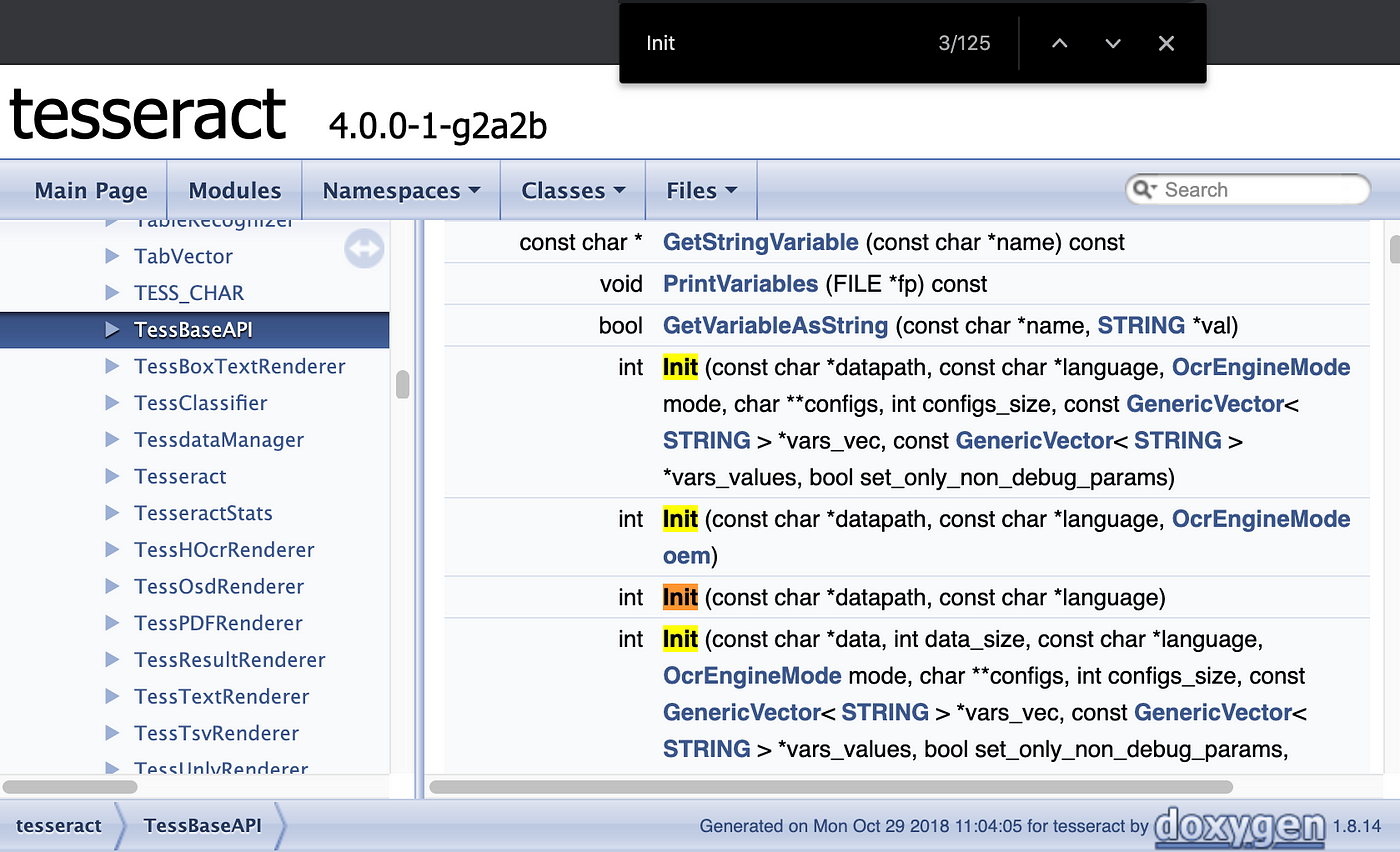Expand TessClassifier tree node
Image resolution: width=1400 pixels, height=852 pixels.
pyautogui.click(x=112, y=403)
